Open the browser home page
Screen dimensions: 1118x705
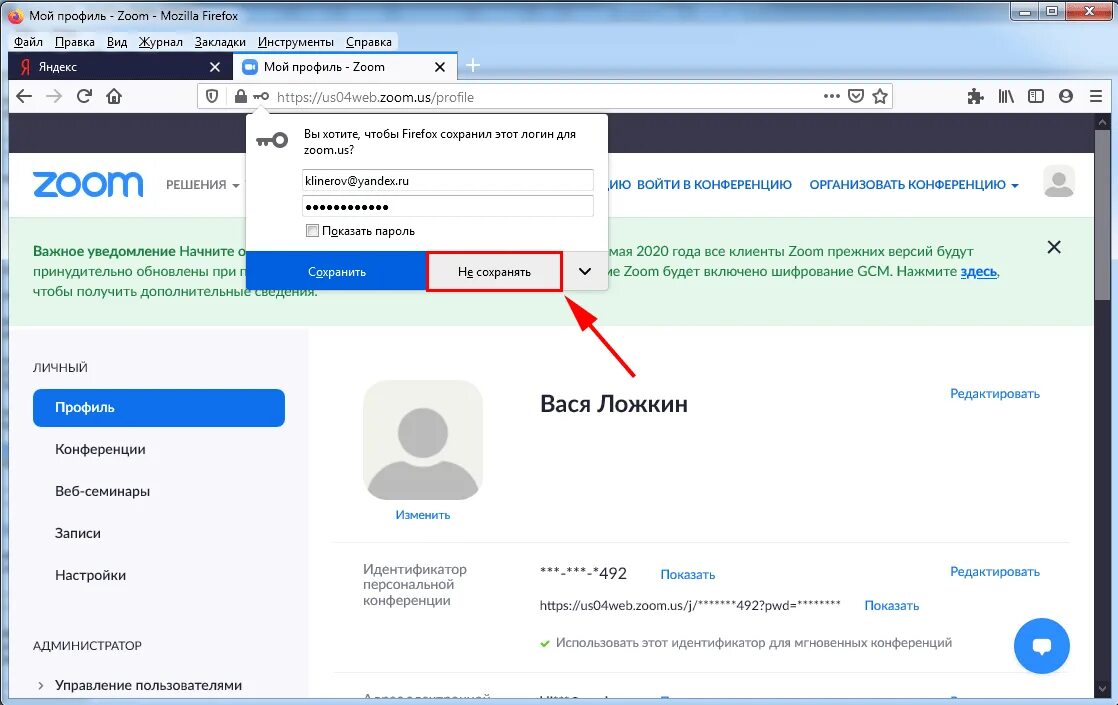pyautogui.click(x=114, y=96)
